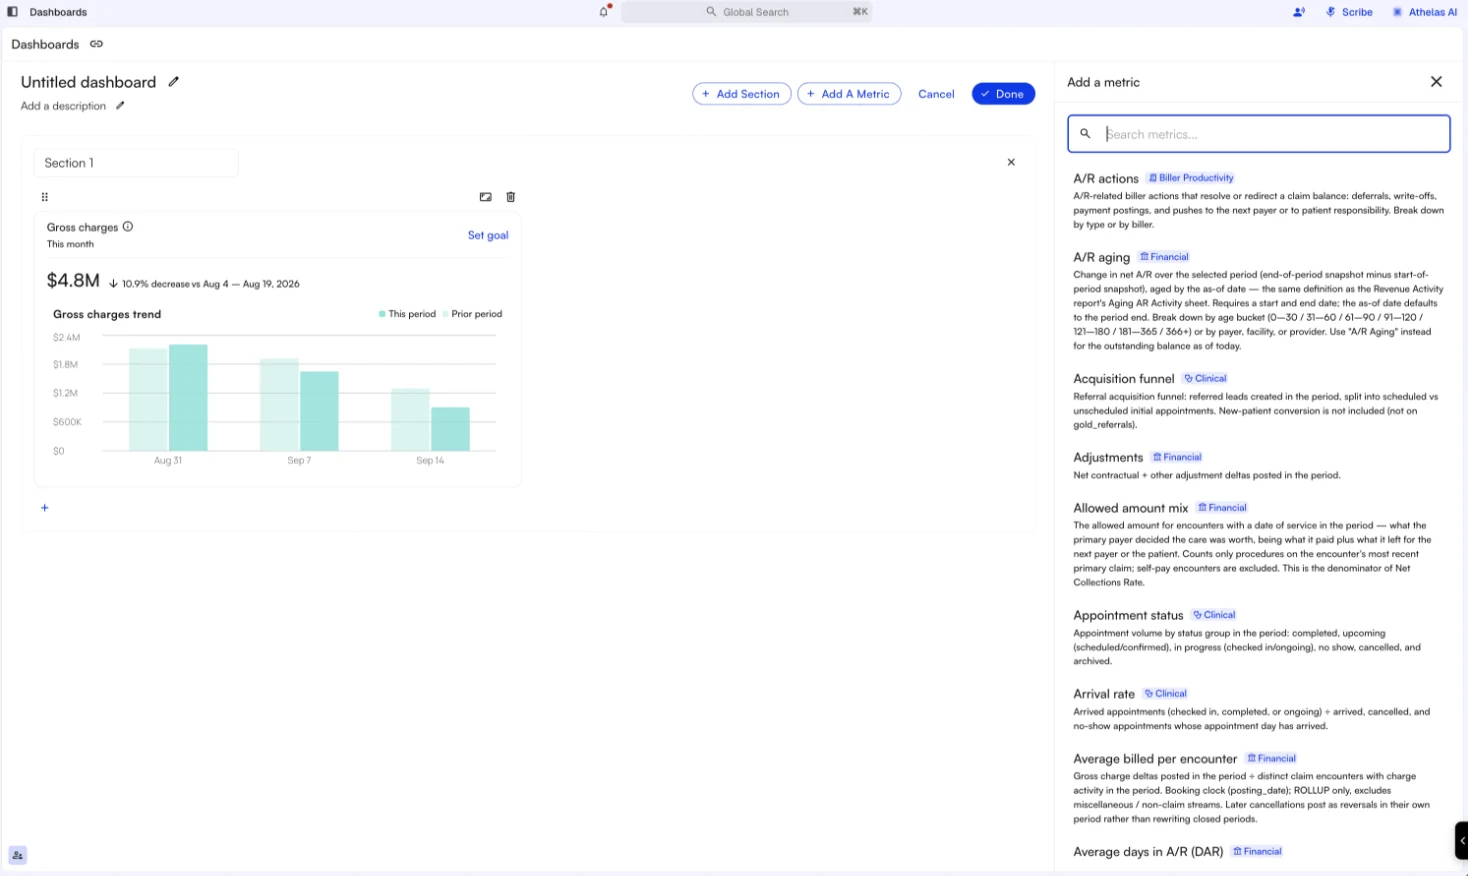Click the Financial tag beside Adjustments
Image resolution: width=1468 pixels, height=876 pixels.
pyautogui.click(x=1177, y=457)
